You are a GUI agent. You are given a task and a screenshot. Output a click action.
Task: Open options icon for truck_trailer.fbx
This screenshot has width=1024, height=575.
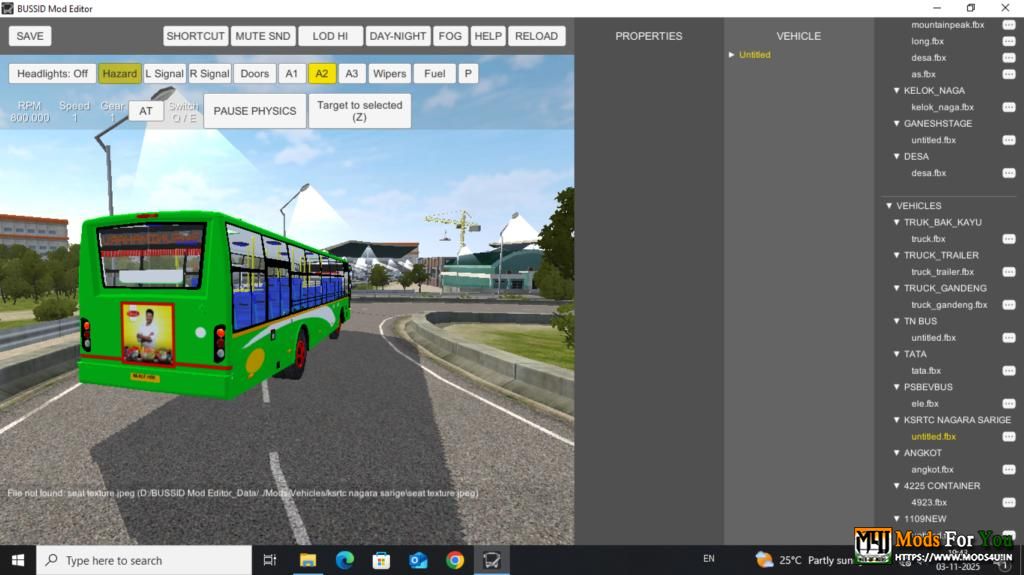tap(1009, 272)
